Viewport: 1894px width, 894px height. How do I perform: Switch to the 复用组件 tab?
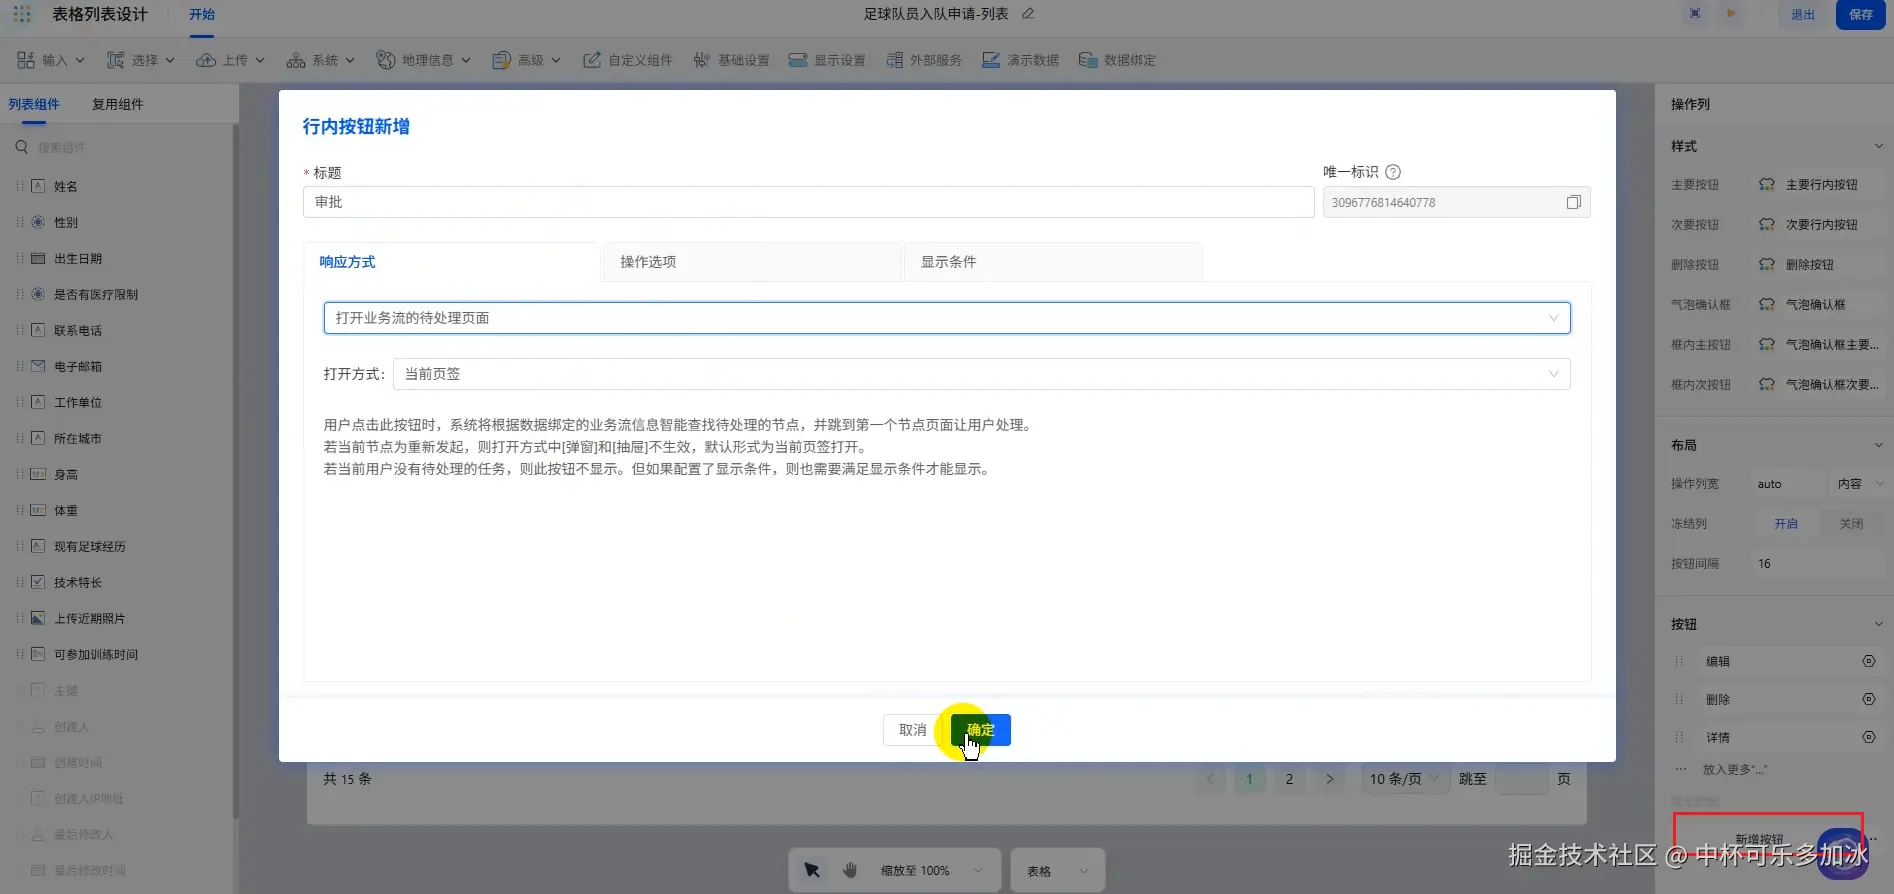pyautogui.click(x=117, y=104)
